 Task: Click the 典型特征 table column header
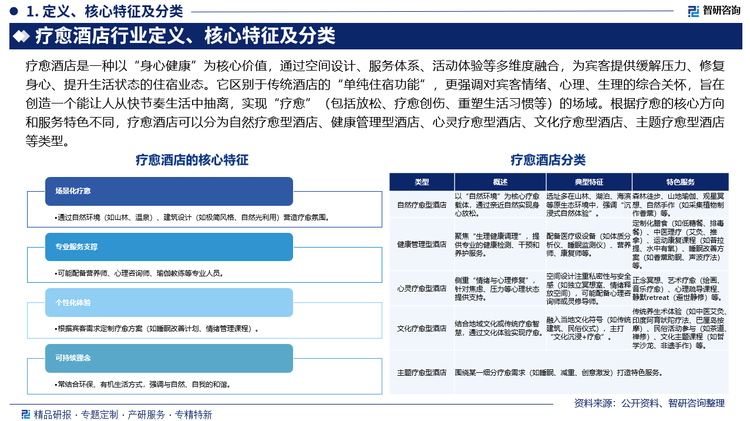click(x=589, y=182)
